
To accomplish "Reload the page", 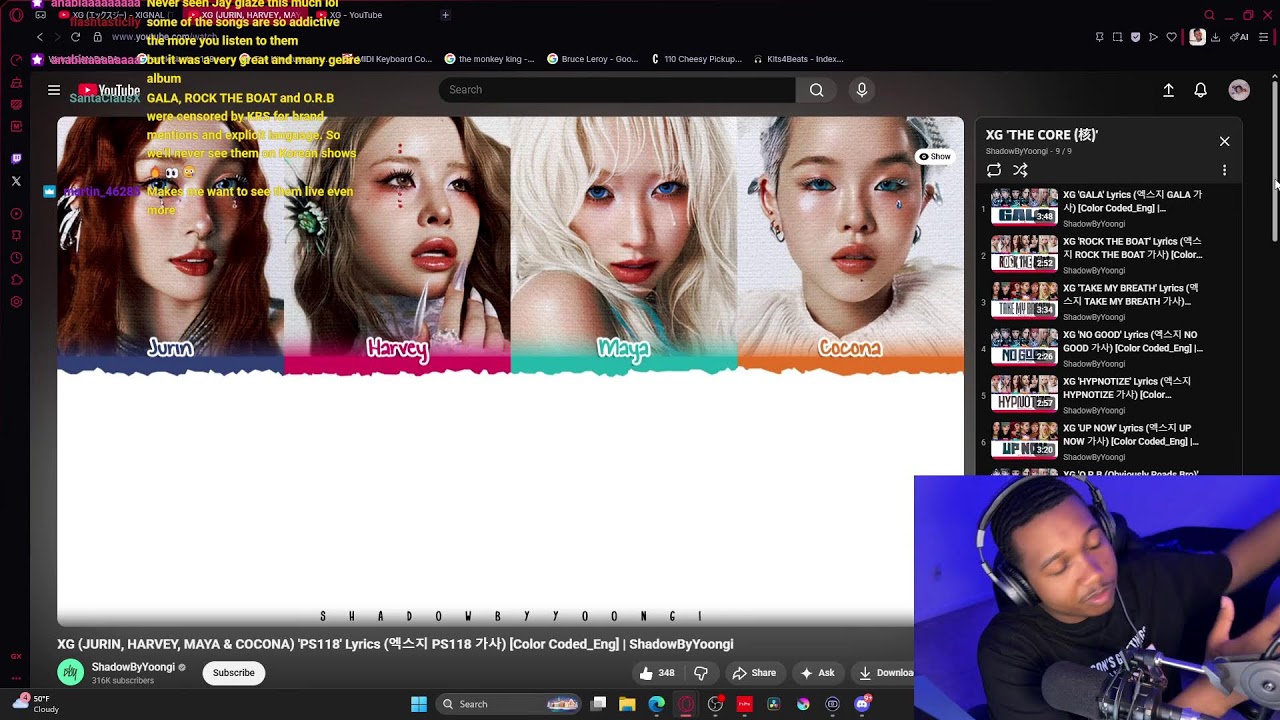I will 75,37.
